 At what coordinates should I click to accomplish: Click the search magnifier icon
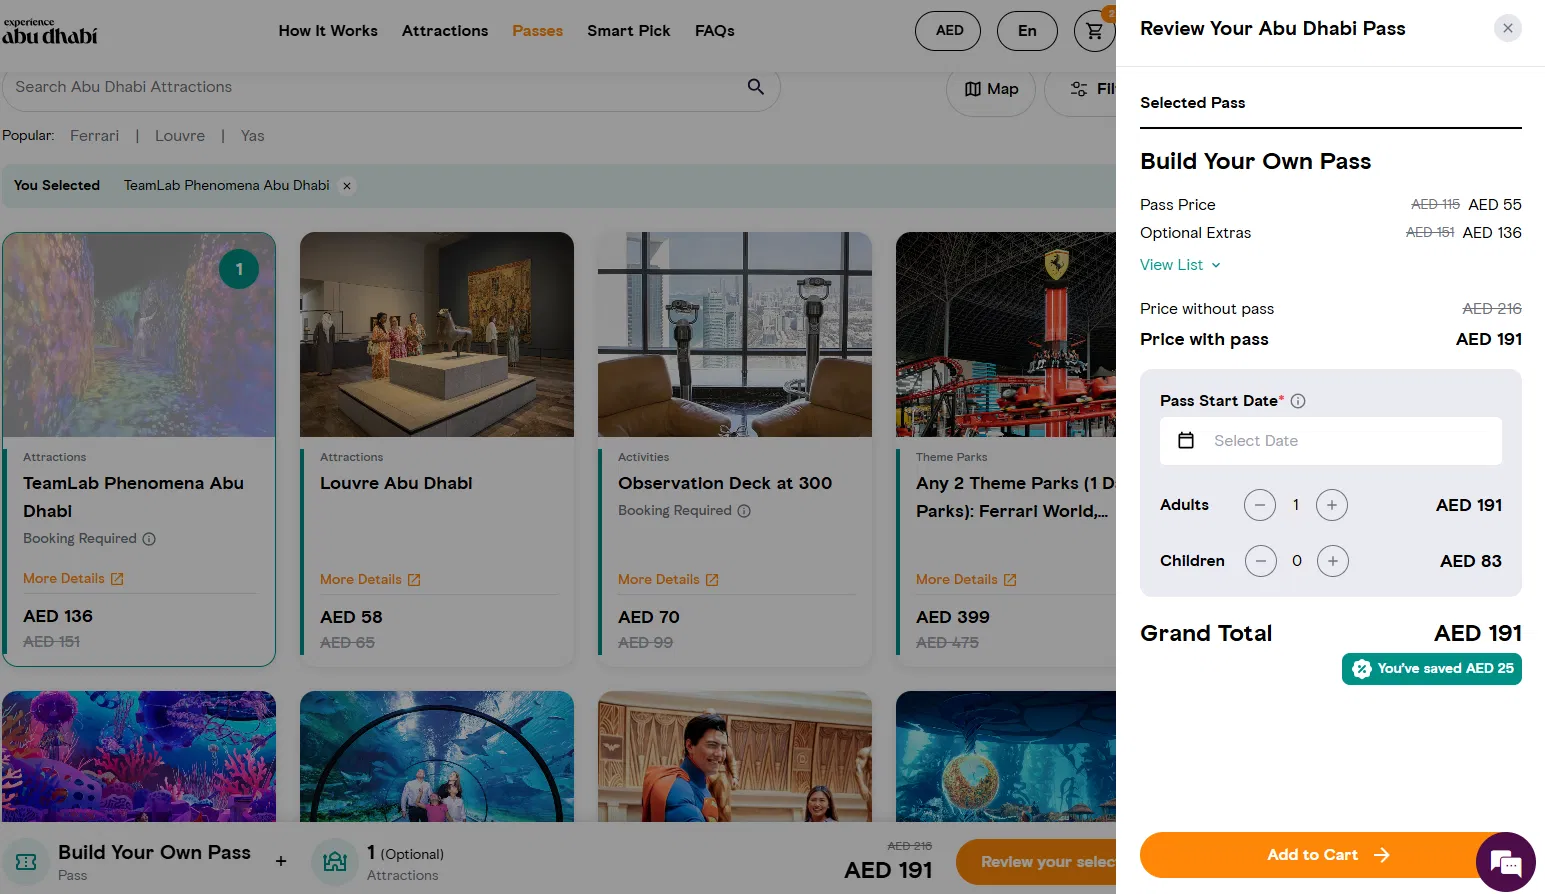tap(756, 87)
